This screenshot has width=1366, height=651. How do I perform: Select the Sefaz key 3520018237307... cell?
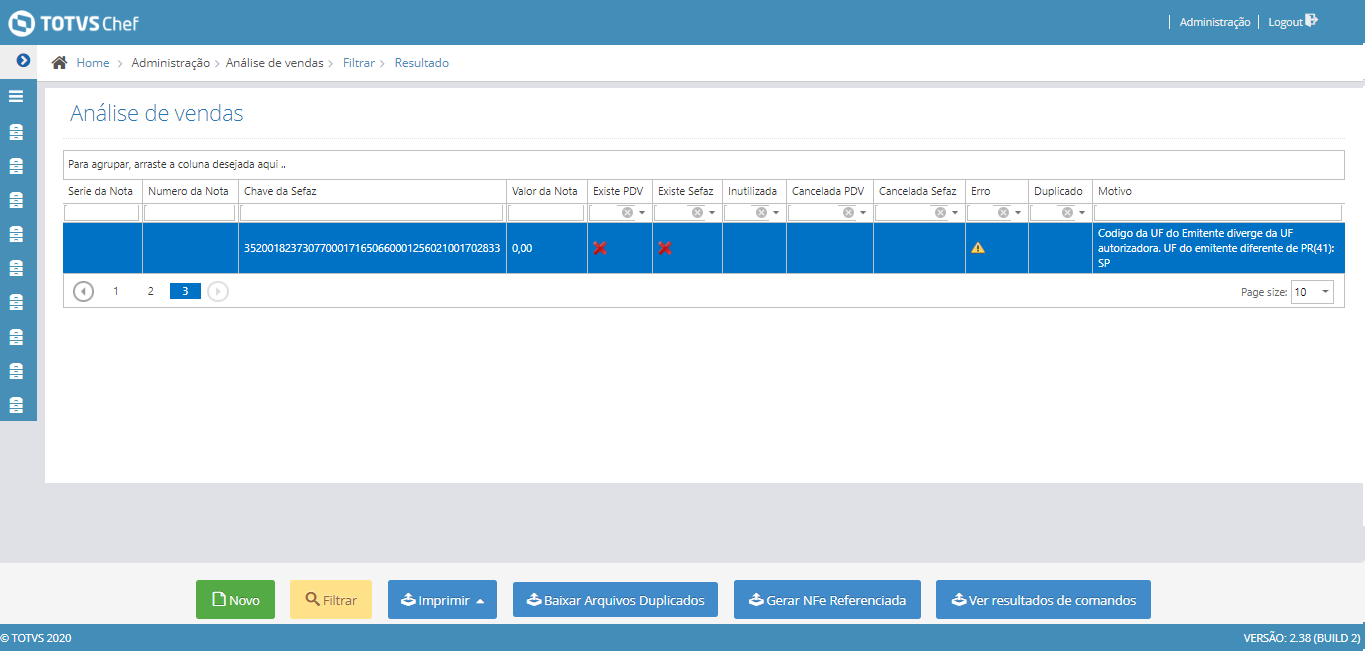coord(372,248)
